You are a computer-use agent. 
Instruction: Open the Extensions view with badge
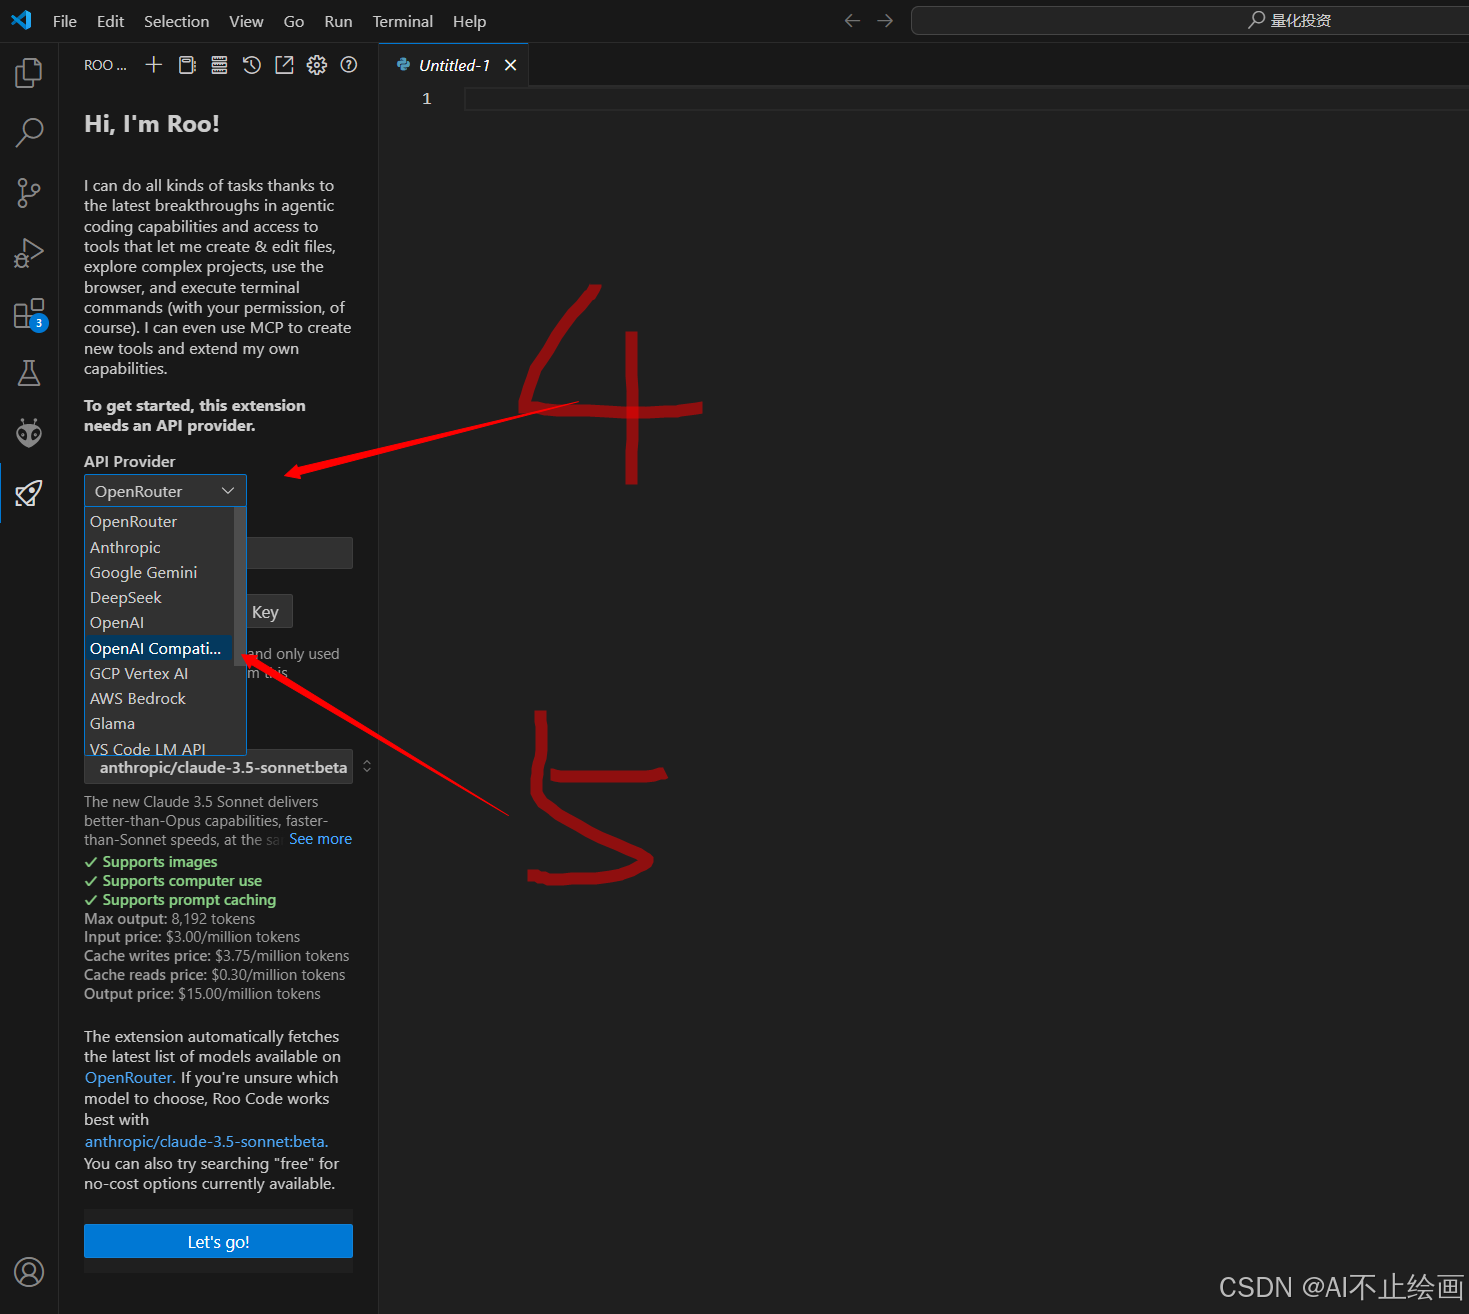29,314
